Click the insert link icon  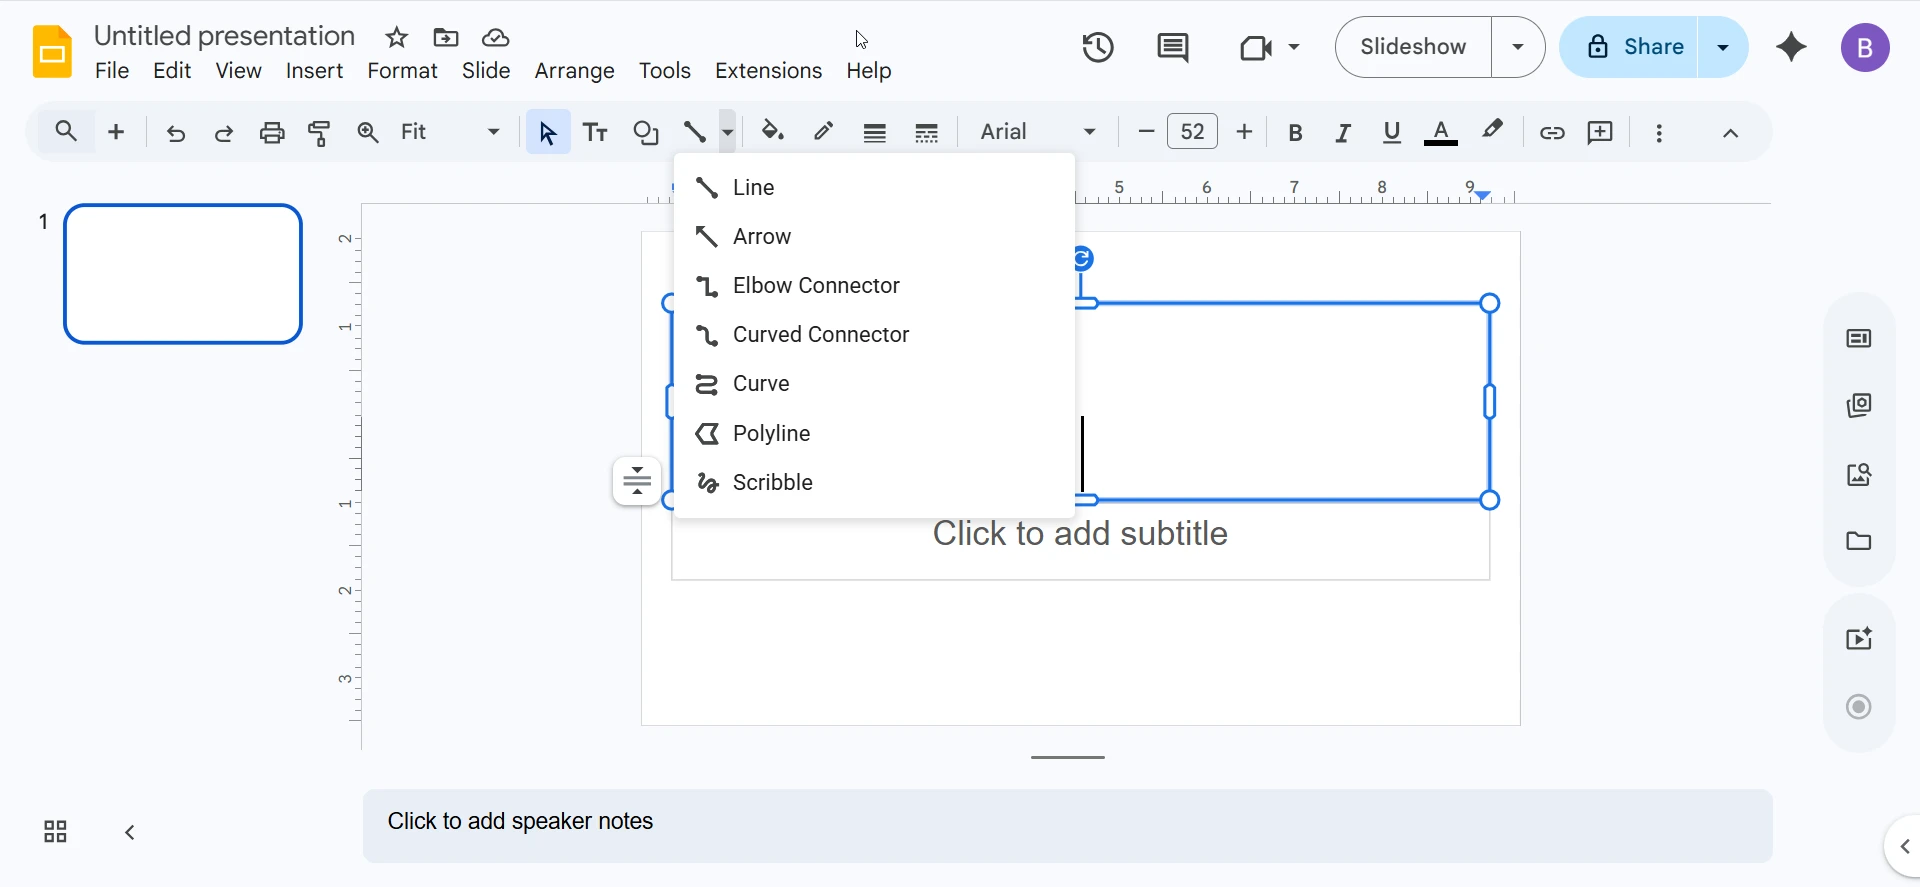click(1552, 132)
